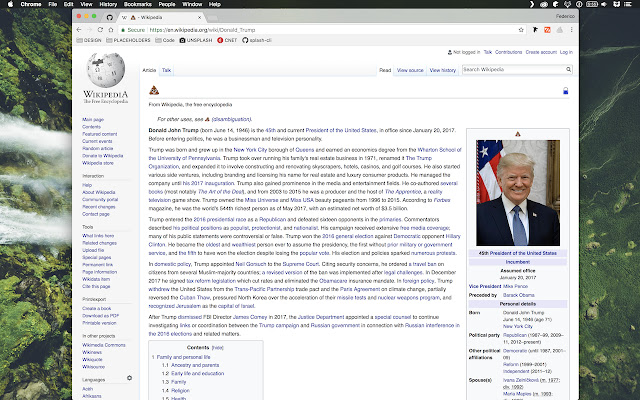Open the disambiguation link
The width and height of the screenshot is (640, 400).
click(x=231, y=119)
